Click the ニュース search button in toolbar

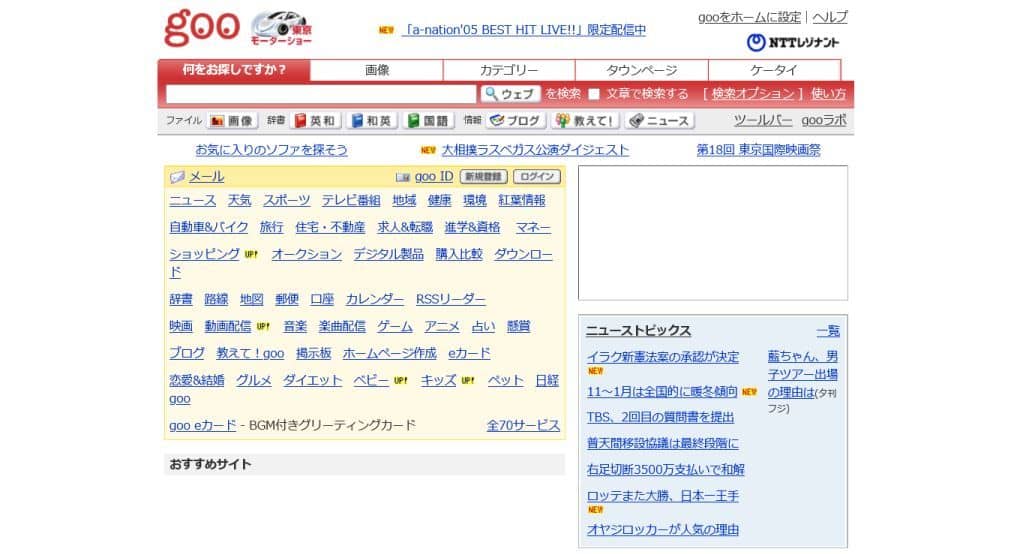coord(660,121)
